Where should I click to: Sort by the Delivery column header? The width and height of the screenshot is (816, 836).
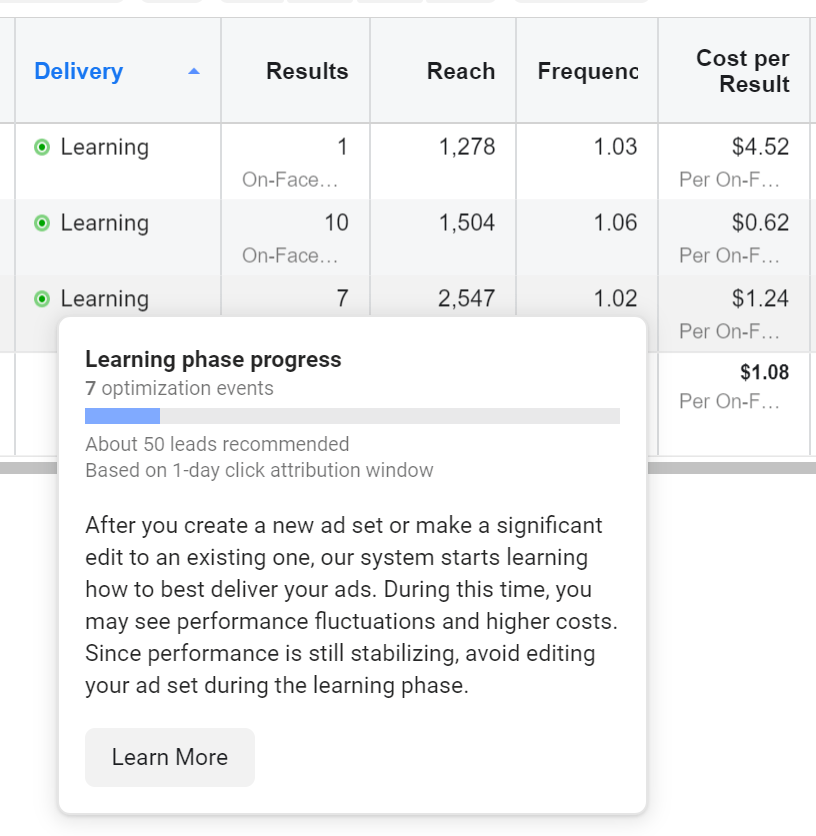point(79,72)
